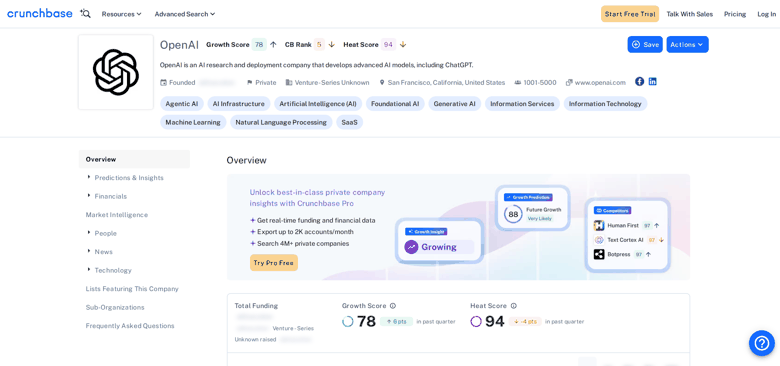This screenshot has width=780, height=366.
Task: Click the Growth Score progress ring
Action: 348,322
